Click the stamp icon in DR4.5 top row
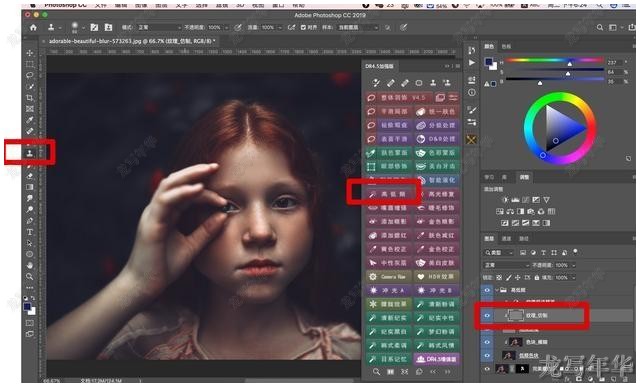This screenshot has height=387, width=640. pyautogui.click(x=433, y=83)
